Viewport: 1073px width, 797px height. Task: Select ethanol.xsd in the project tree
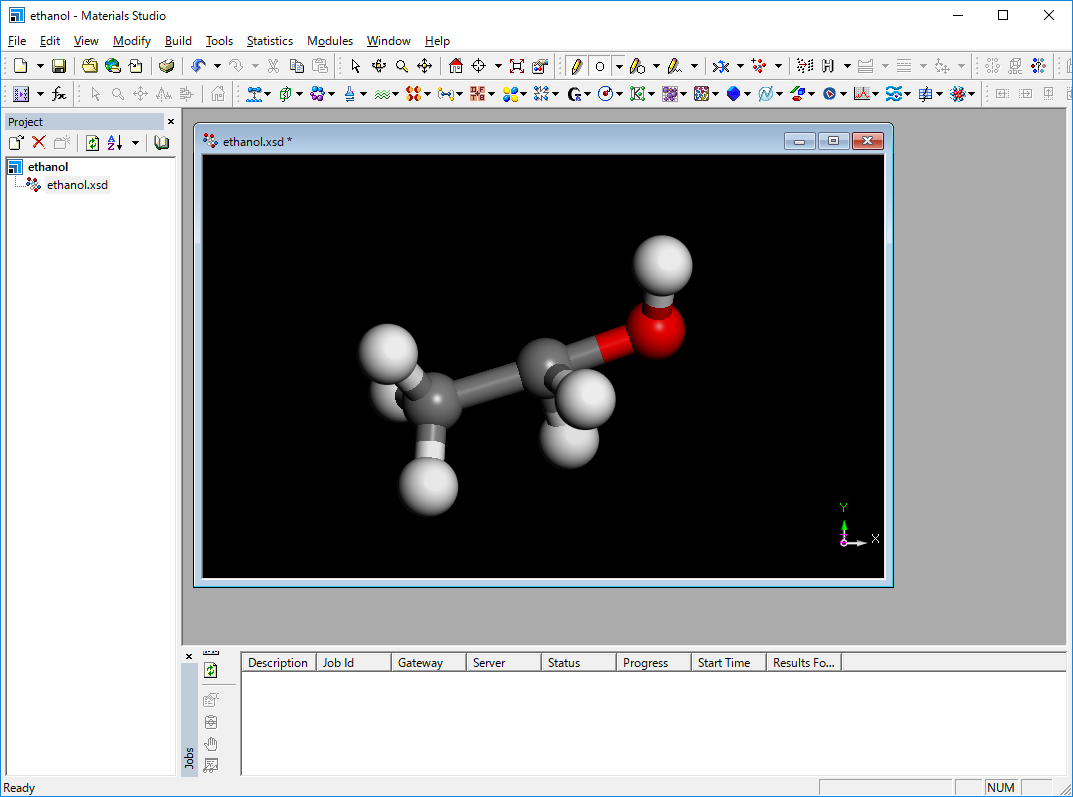pyautogui.click(x=77, y=185)
